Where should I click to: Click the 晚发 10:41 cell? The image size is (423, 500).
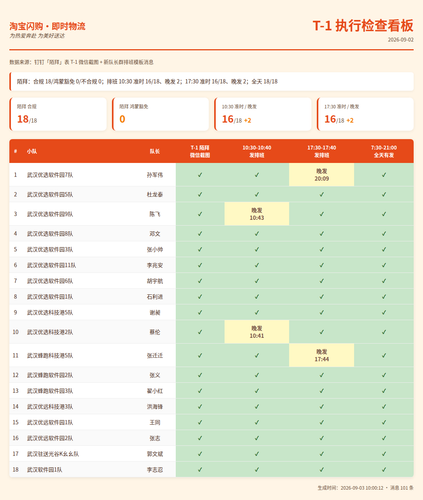click(x=257, y=332)
